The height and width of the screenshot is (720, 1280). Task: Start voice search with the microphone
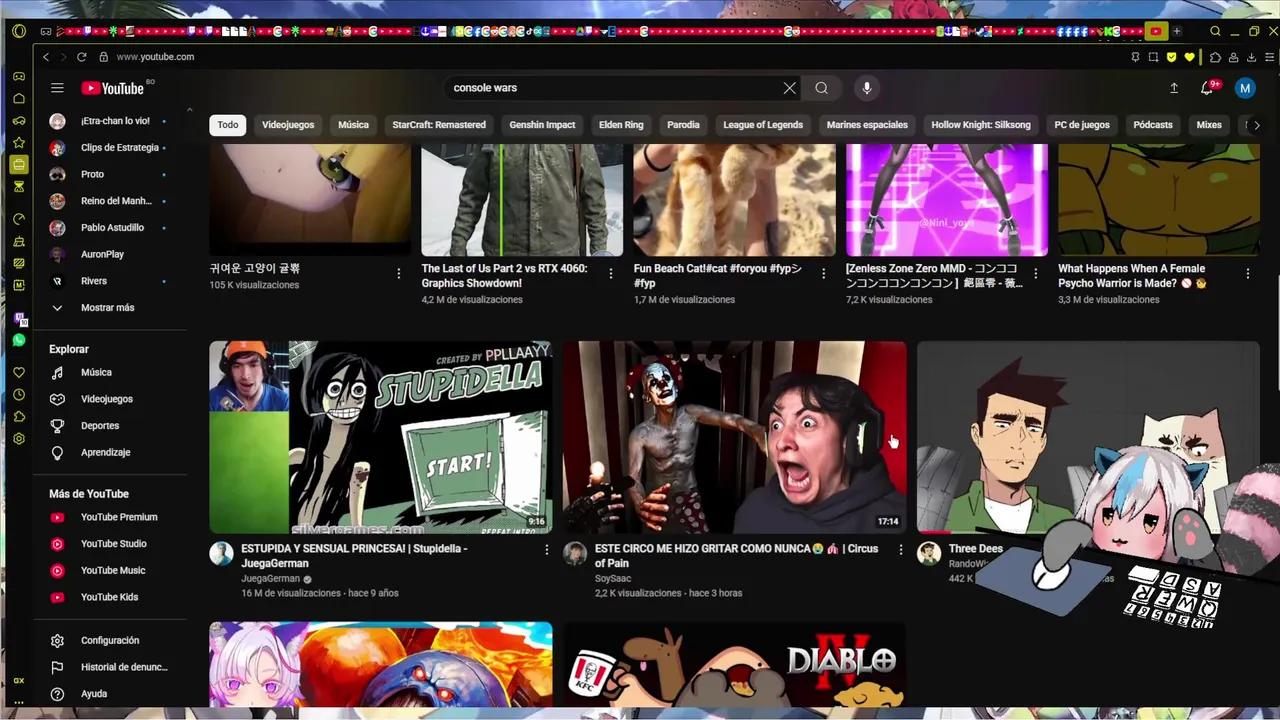(x=867, y=88)
